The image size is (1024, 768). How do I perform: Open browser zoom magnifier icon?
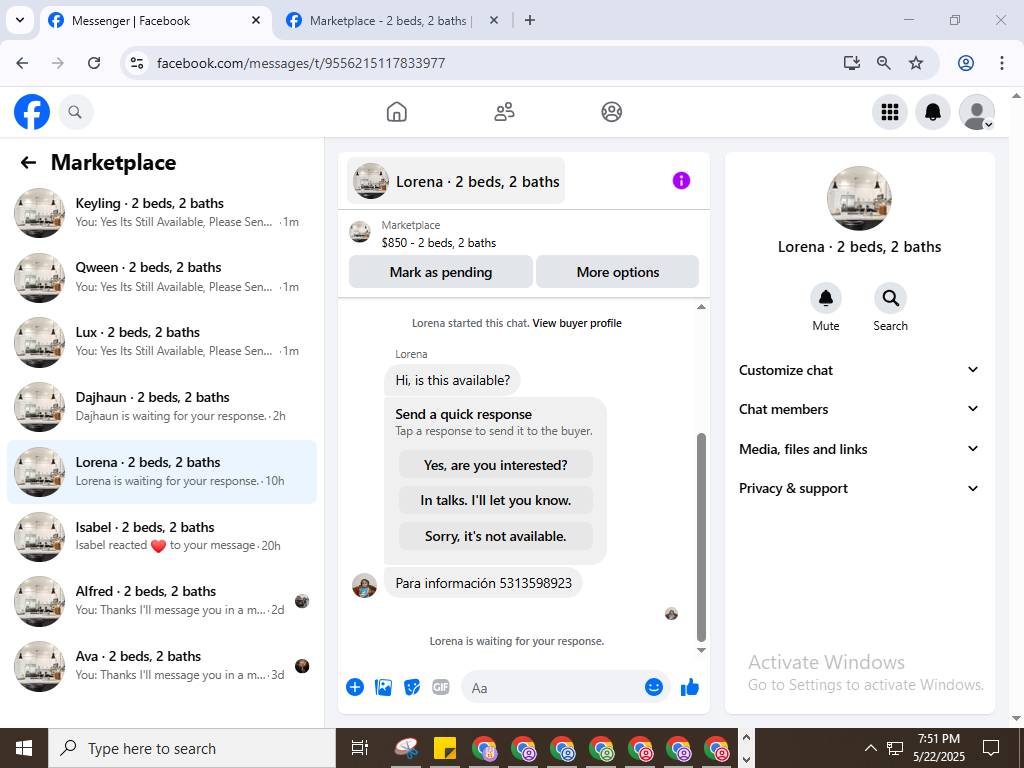point(884,63)
